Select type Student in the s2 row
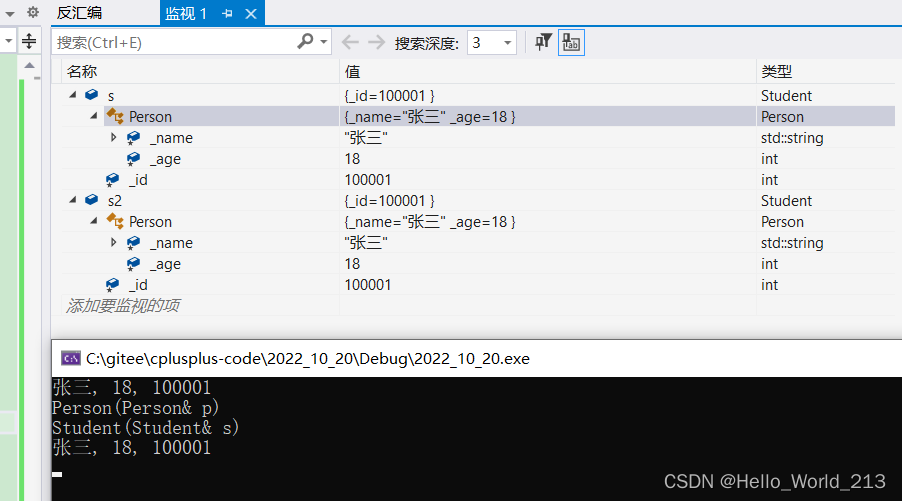 (786, 201)
